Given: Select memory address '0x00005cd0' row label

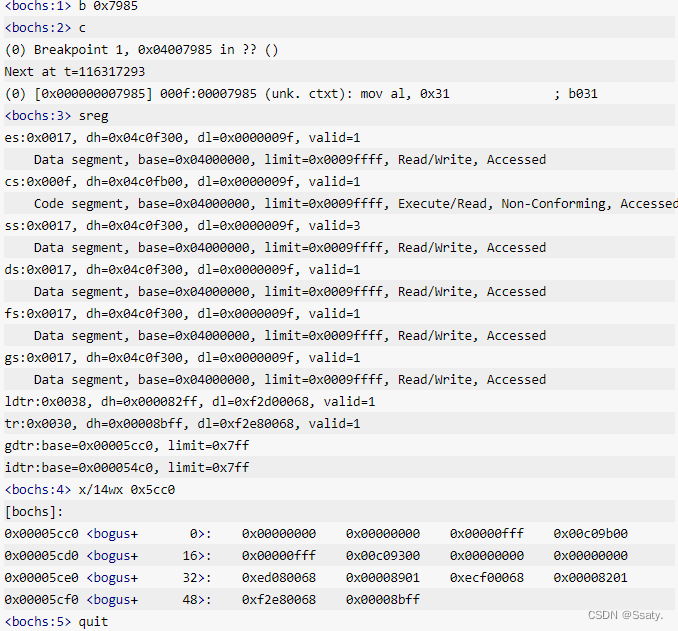Looking at the screenshot, I should (42, 556).
